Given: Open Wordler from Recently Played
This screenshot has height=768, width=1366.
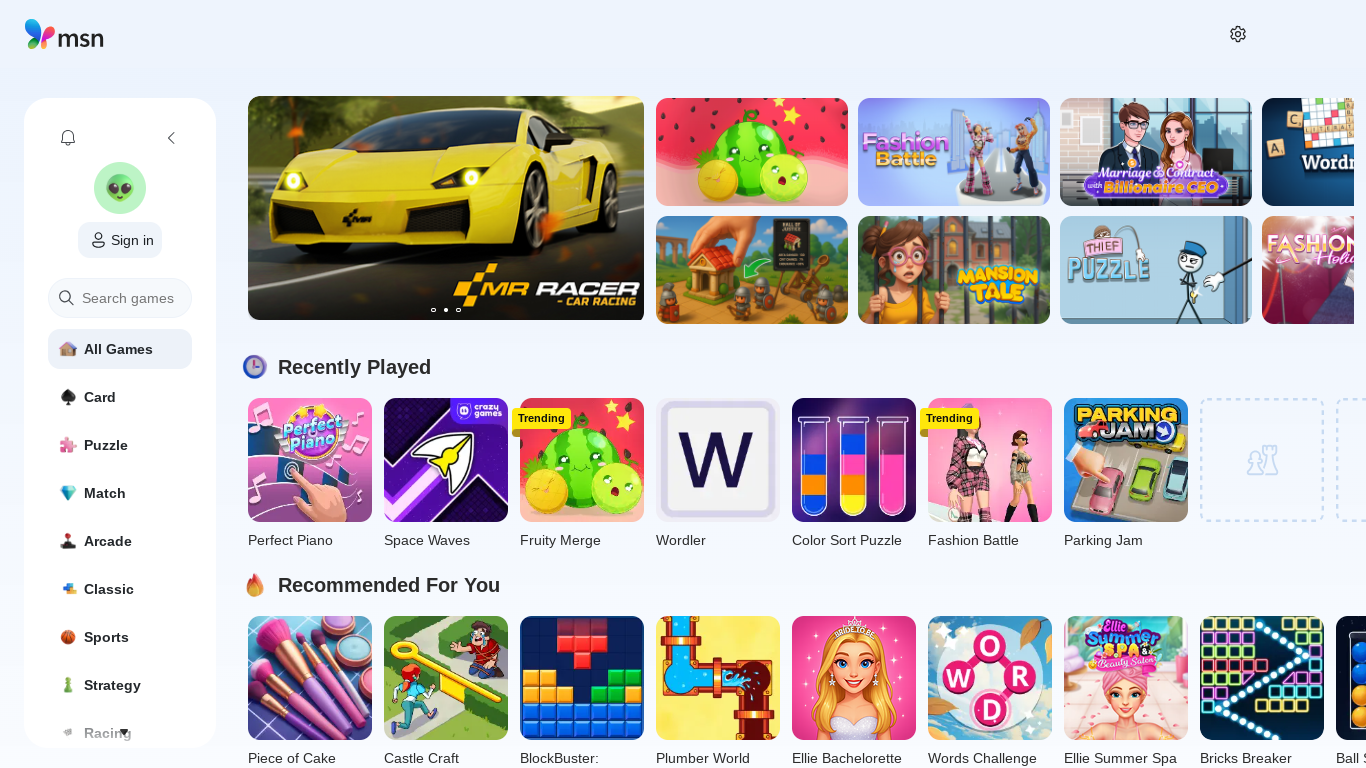Looking at the screenshot, I should point(718,460).
